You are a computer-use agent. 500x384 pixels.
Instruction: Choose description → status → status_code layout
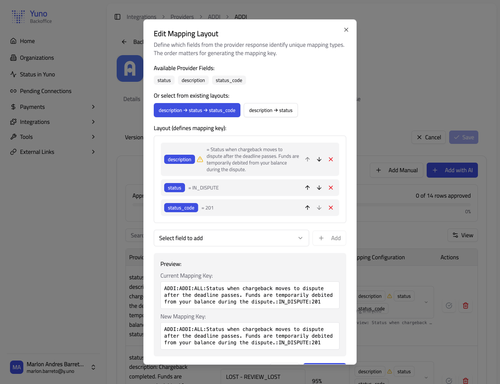tap(197, 110)
